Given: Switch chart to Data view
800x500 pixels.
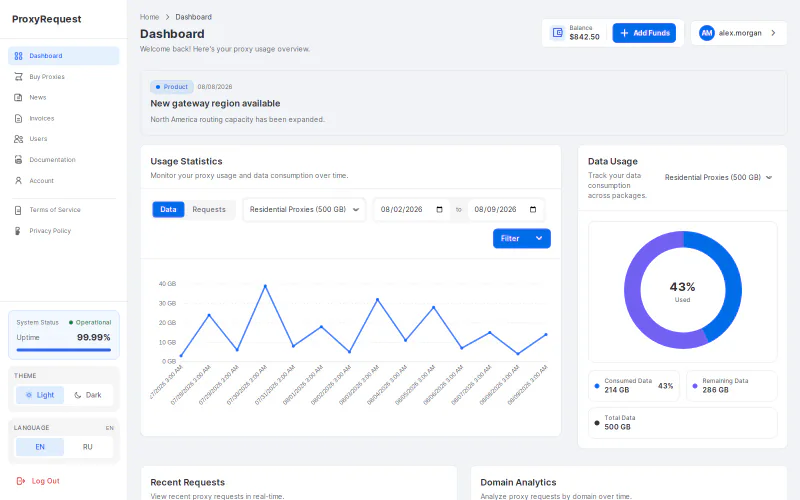Looking at the screenshot, I should tap(168, 209).
